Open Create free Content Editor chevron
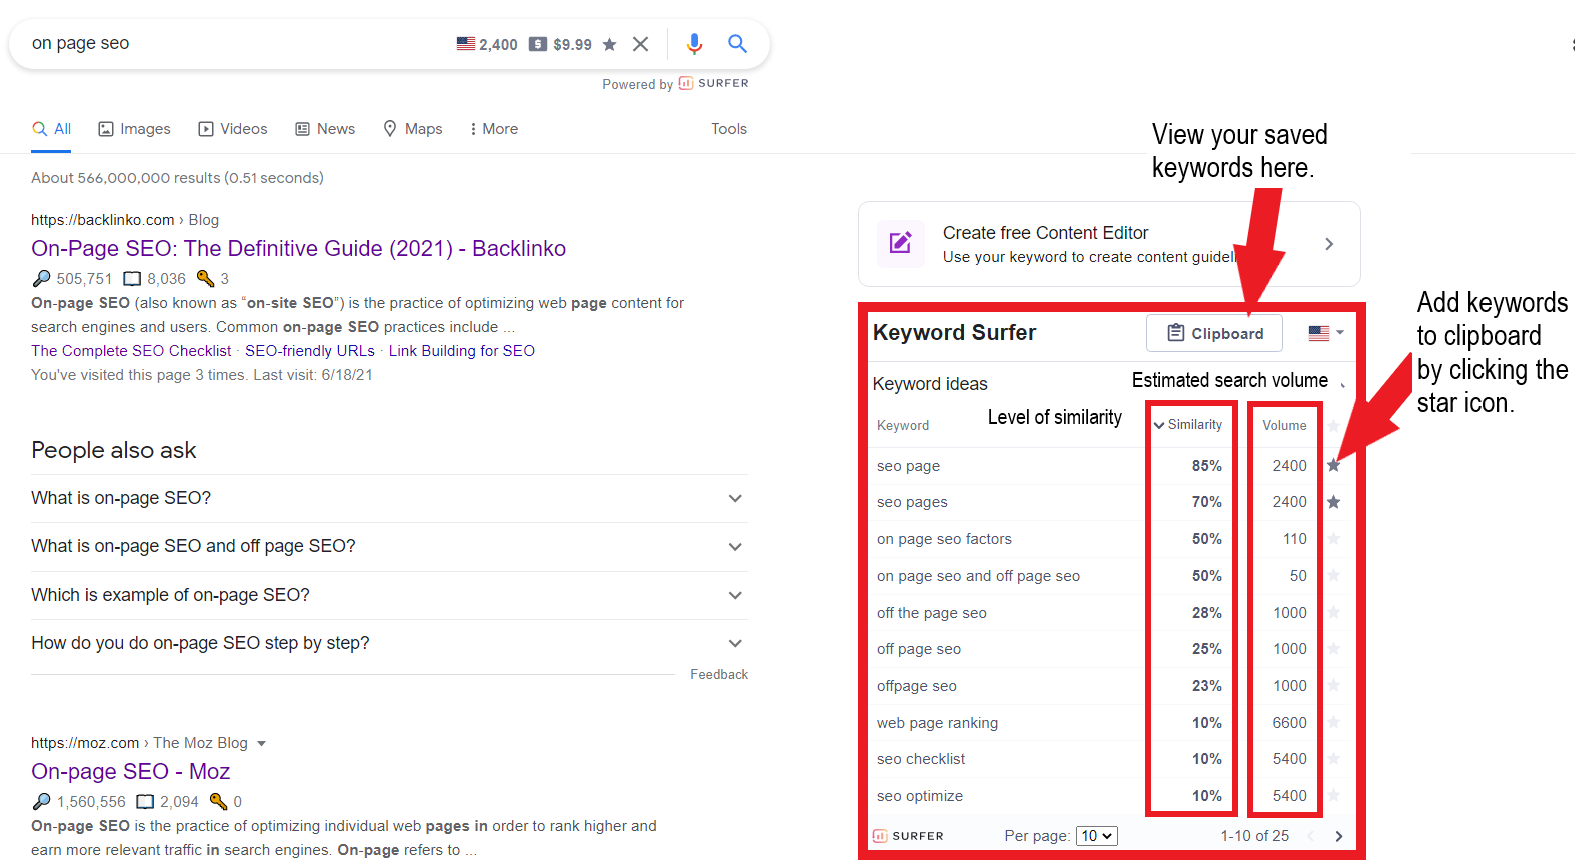Viewport: 1575px width, 860px height. [1329, 244]
